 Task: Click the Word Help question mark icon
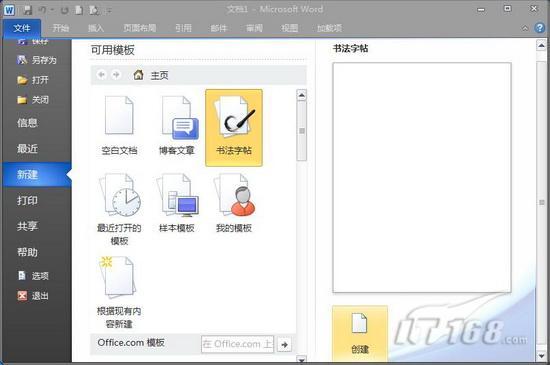(x=540, y=28)
